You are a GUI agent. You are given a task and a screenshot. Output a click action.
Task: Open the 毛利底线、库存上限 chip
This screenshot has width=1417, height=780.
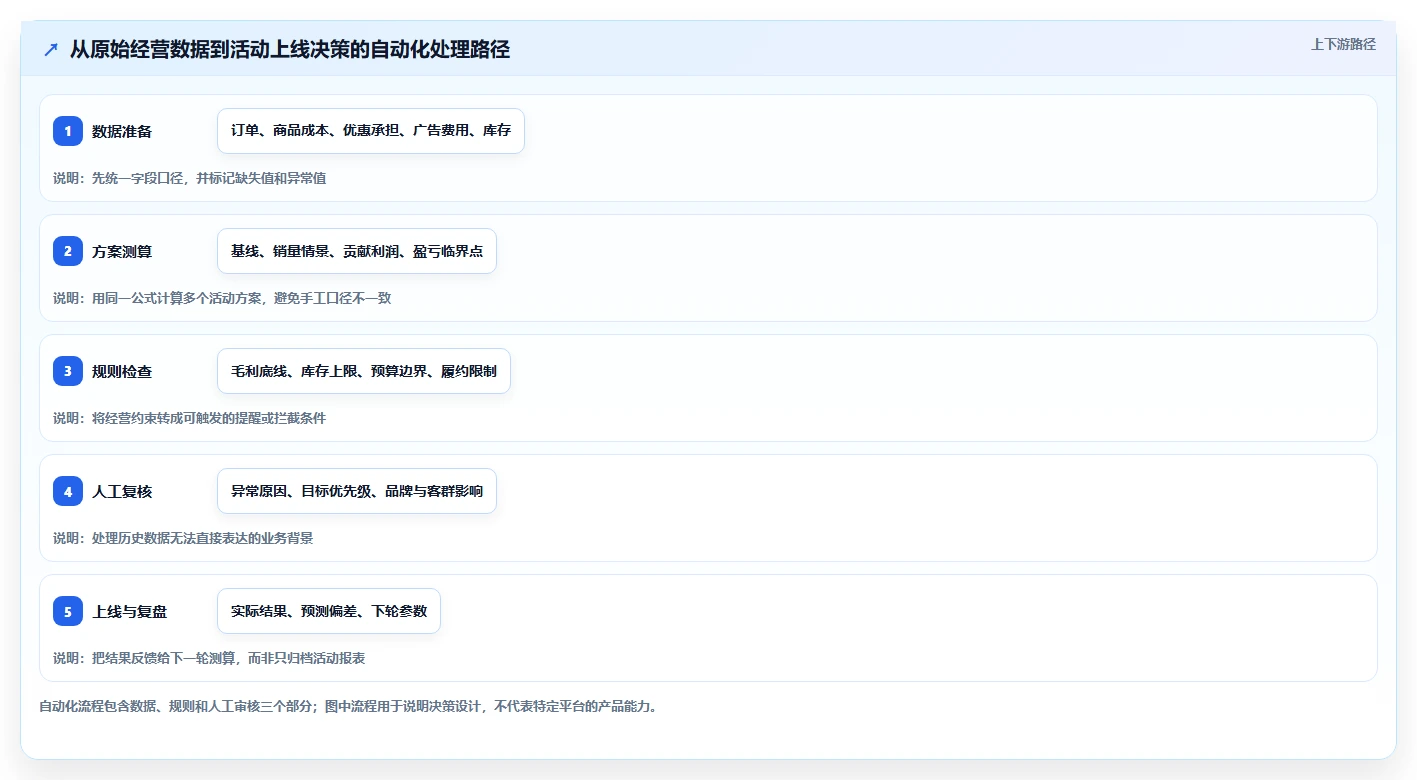tap(364, 371)
